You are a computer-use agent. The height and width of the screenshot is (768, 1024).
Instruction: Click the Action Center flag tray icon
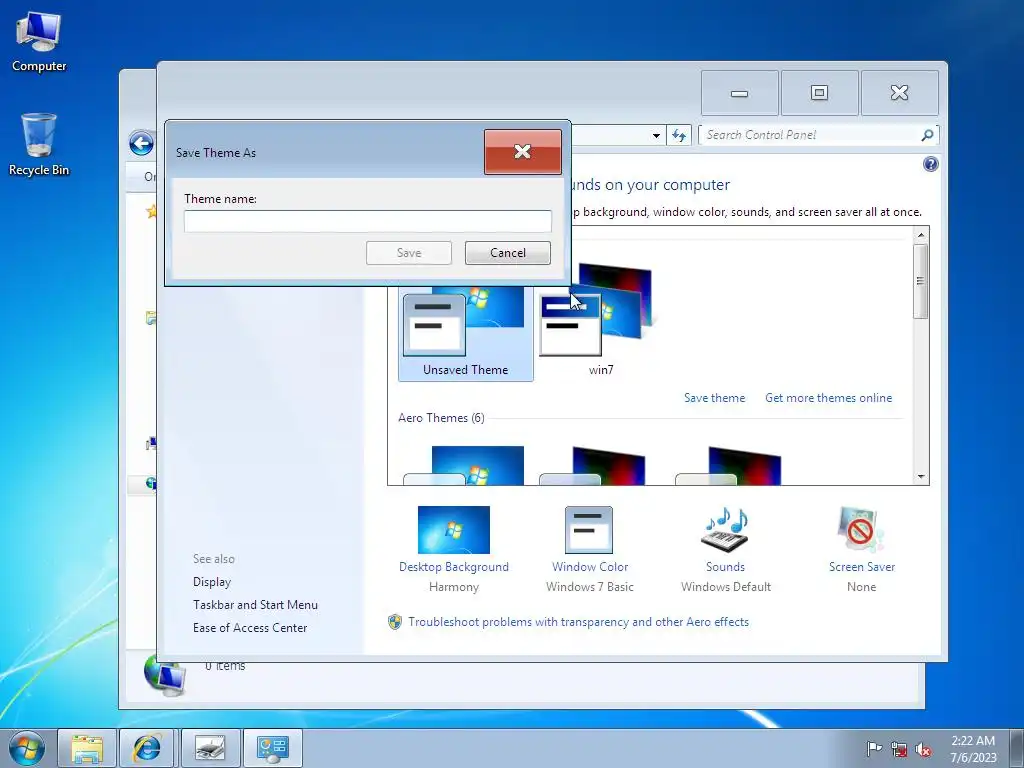coord(874,749)
